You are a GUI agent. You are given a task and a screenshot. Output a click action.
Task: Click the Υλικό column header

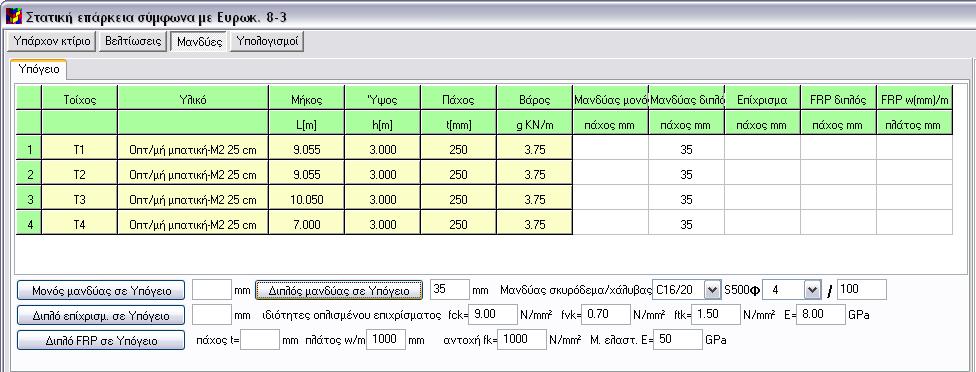193,99
